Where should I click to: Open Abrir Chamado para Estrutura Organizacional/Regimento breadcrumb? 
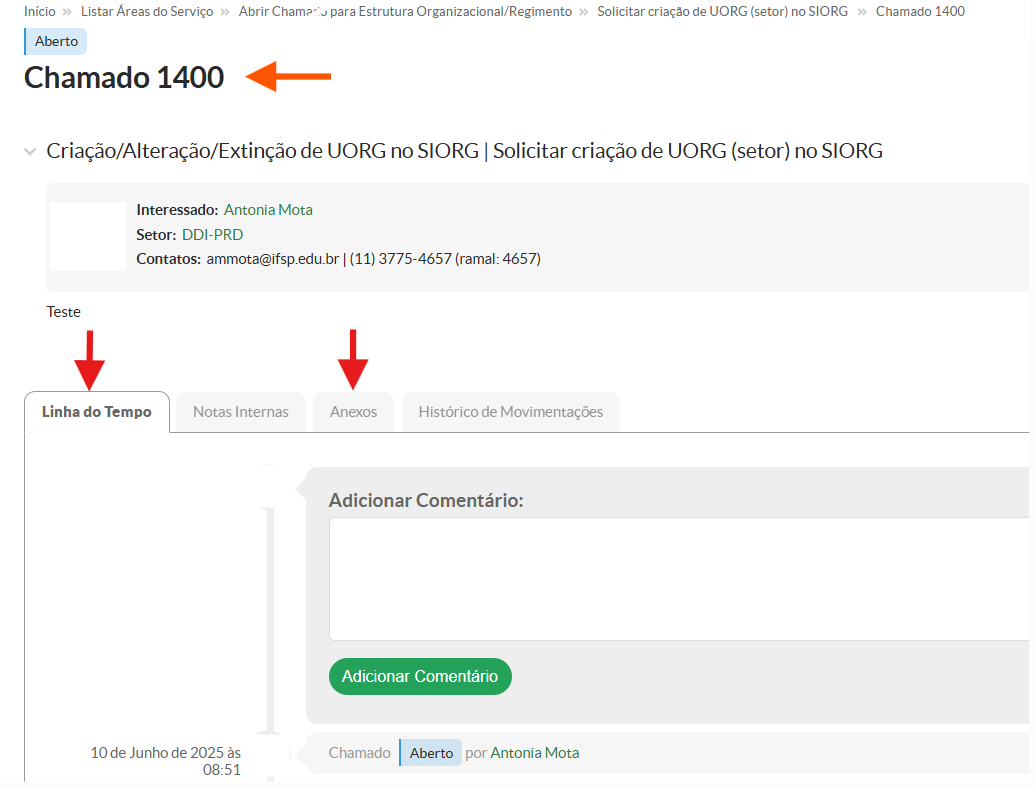(x=405, y=11)
